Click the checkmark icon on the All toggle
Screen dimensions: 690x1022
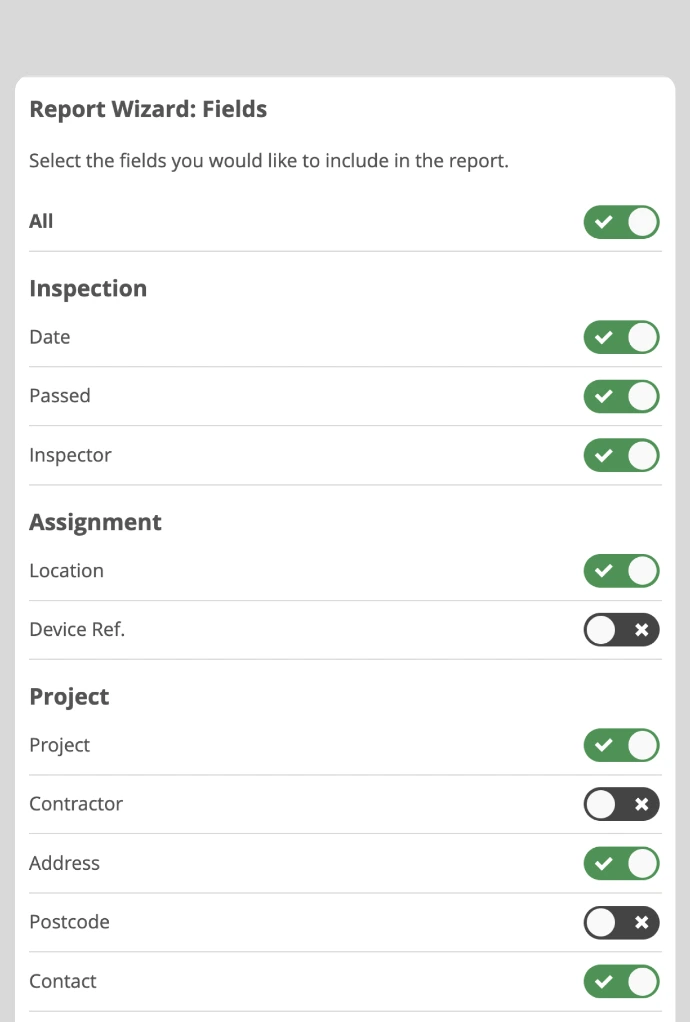[x=604, y=222]
